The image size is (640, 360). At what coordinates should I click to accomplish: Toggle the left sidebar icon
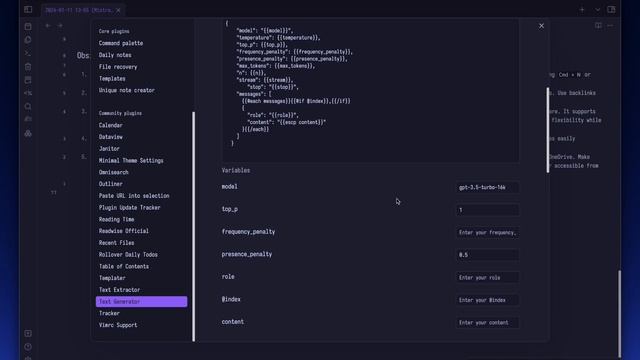(x=28, y=9)
